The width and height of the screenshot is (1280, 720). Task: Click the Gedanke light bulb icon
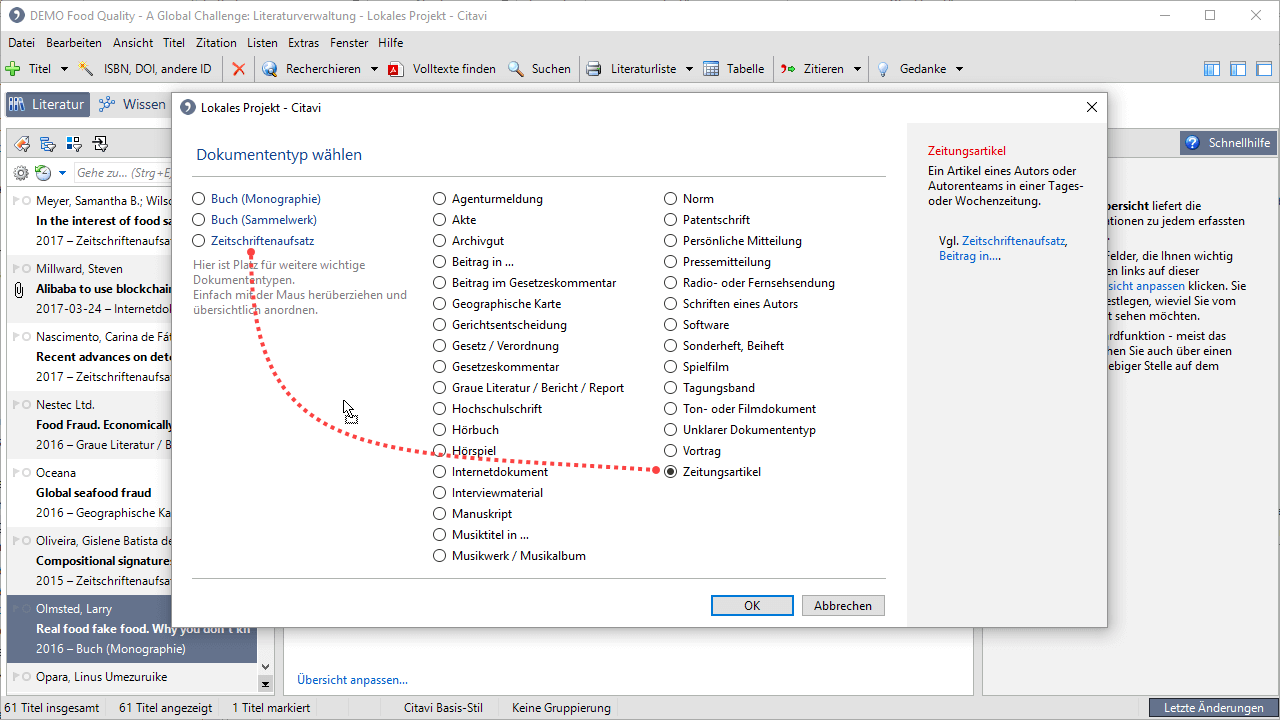click(883, 69)
